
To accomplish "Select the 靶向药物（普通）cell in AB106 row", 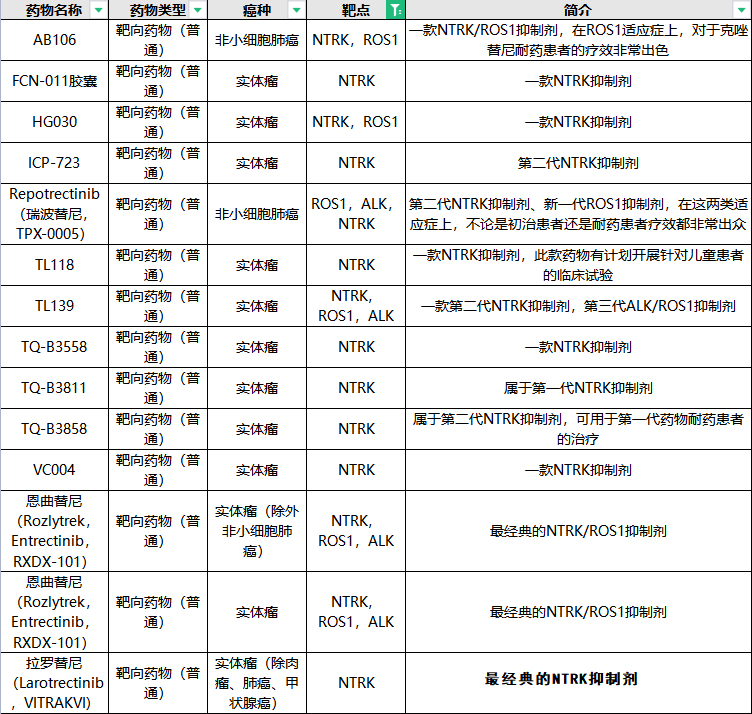I will (158, 40).
